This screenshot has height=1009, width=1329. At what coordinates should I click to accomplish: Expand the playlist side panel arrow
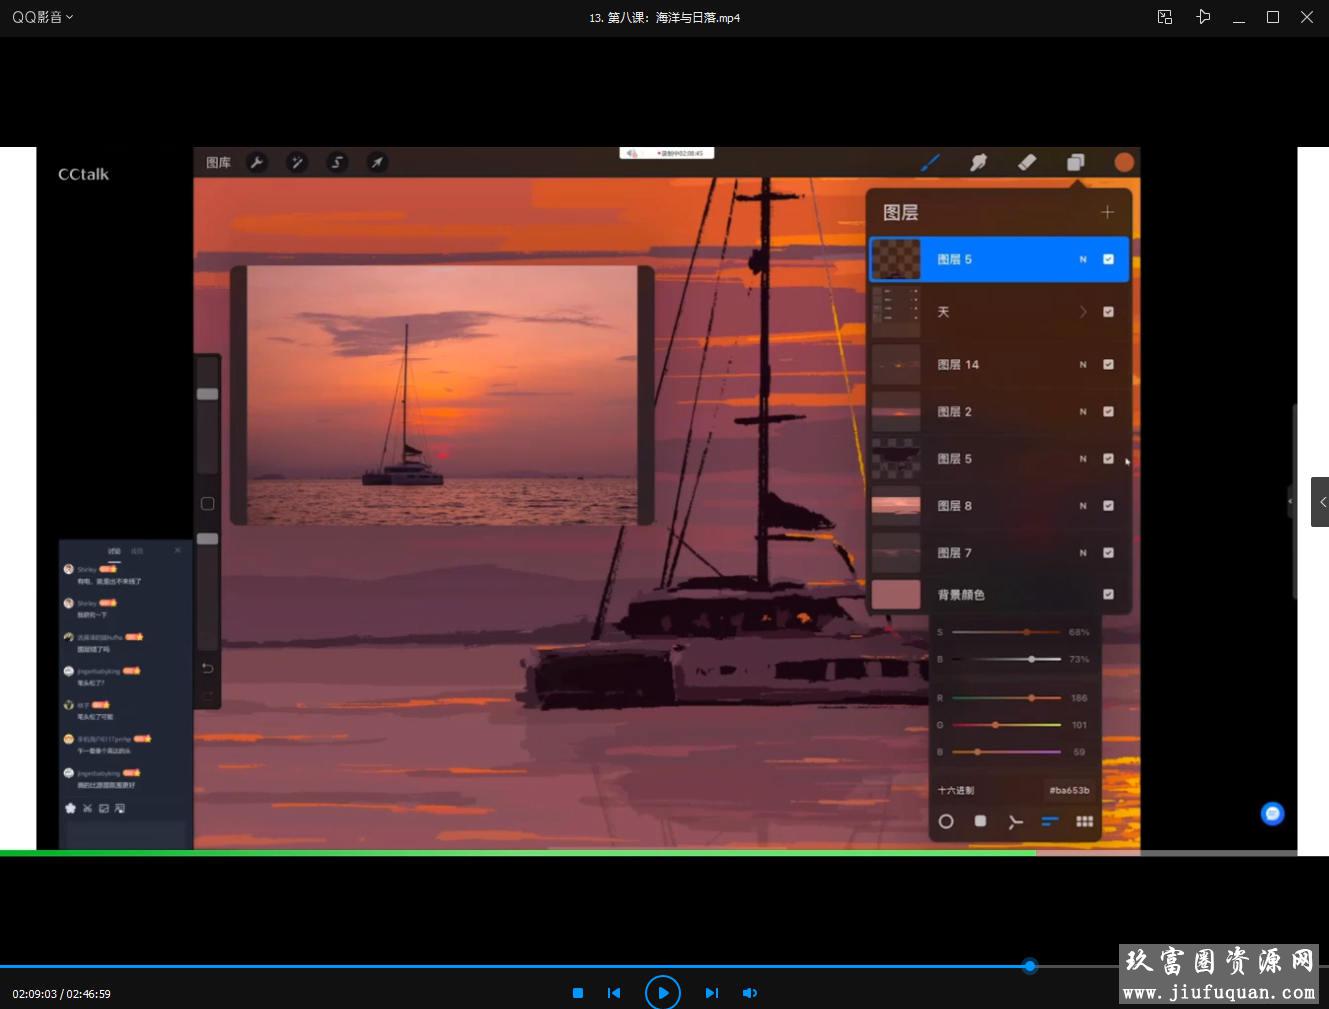[1320, 502]
